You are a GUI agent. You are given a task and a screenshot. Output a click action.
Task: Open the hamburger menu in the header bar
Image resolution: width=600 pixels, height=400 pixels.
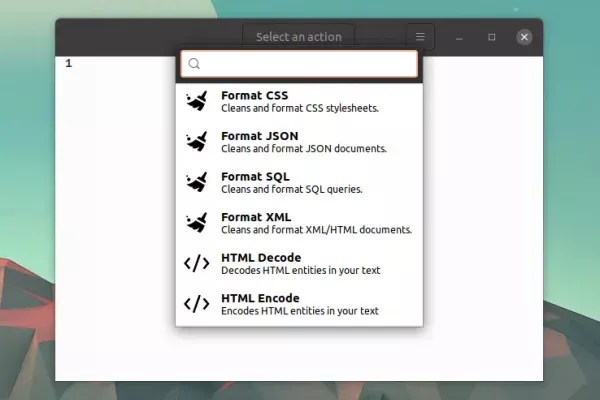pyautogui.click(x=420, y=37)
